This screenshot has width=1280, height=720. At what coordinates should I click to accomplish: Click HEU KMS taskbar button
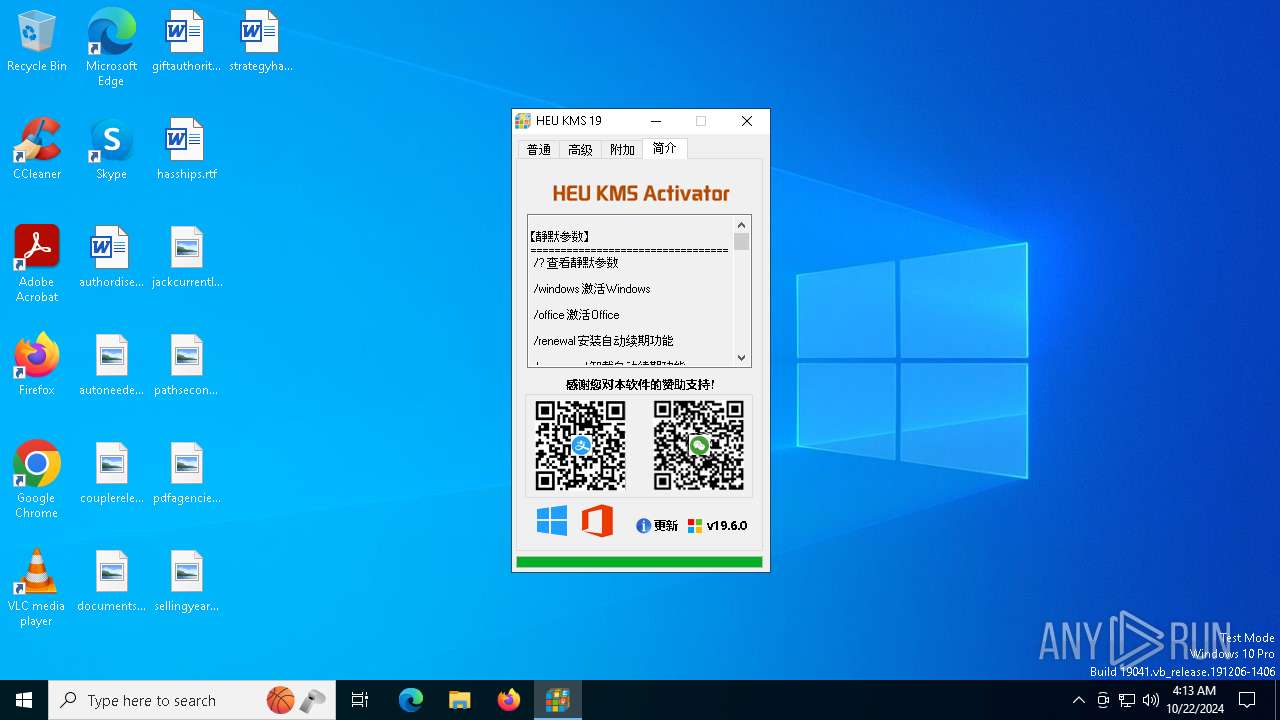[558, 700]
